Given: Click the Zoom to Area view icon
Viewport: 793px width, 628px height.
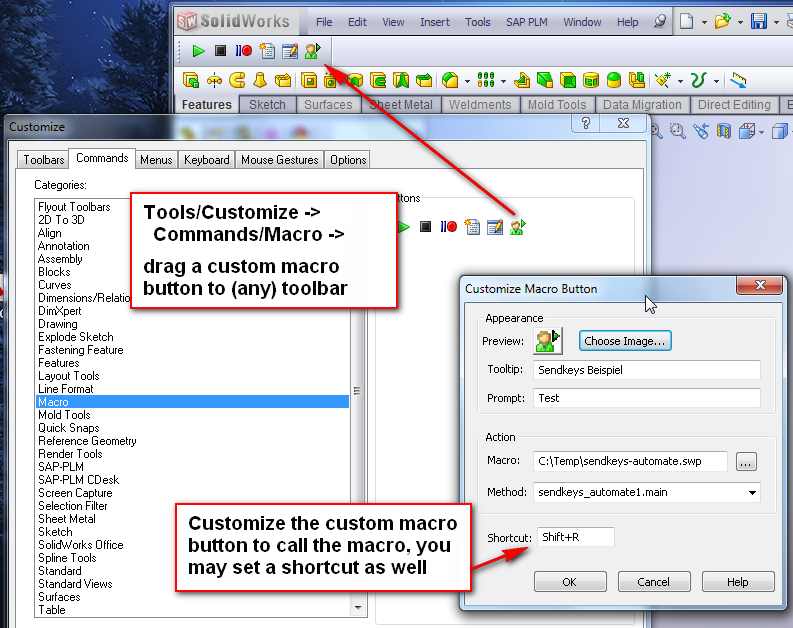Looking at the screenshot, I should 678,131.
